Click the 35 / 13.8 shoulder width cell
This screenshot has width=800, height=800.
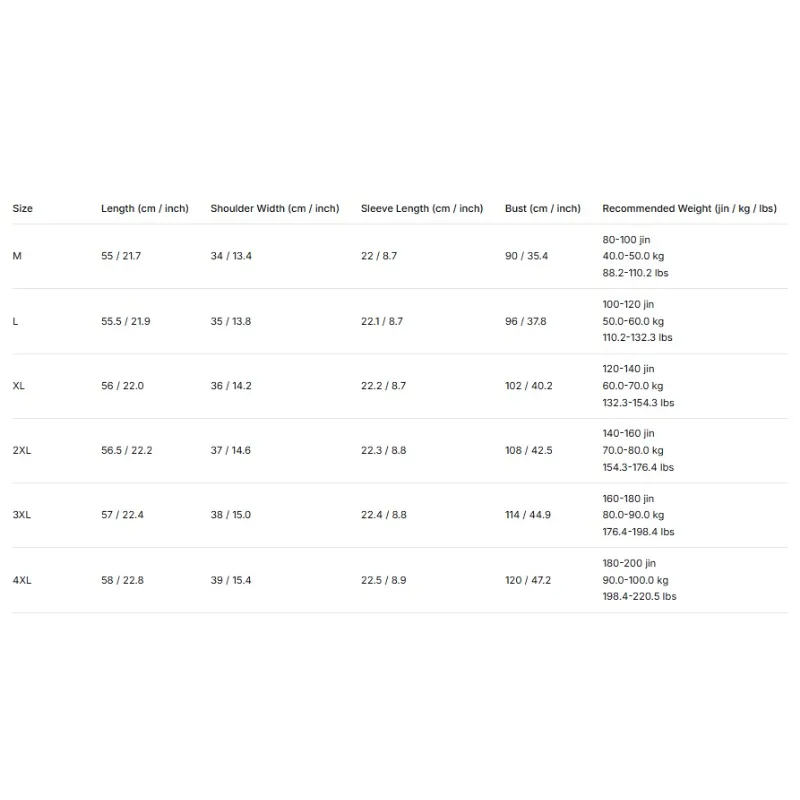click(231, 321)
